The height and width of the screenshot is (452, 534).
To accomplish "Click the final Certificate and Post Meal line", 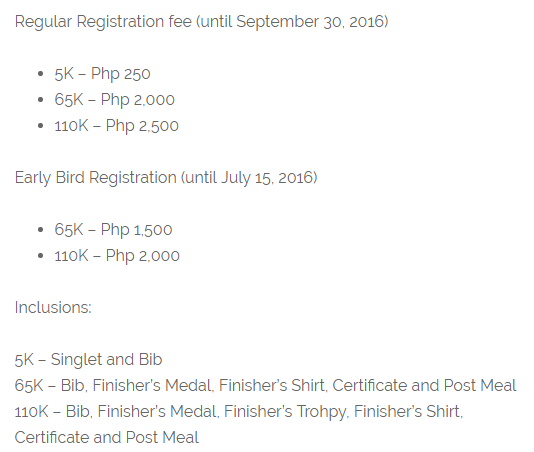I will point(107,437).
